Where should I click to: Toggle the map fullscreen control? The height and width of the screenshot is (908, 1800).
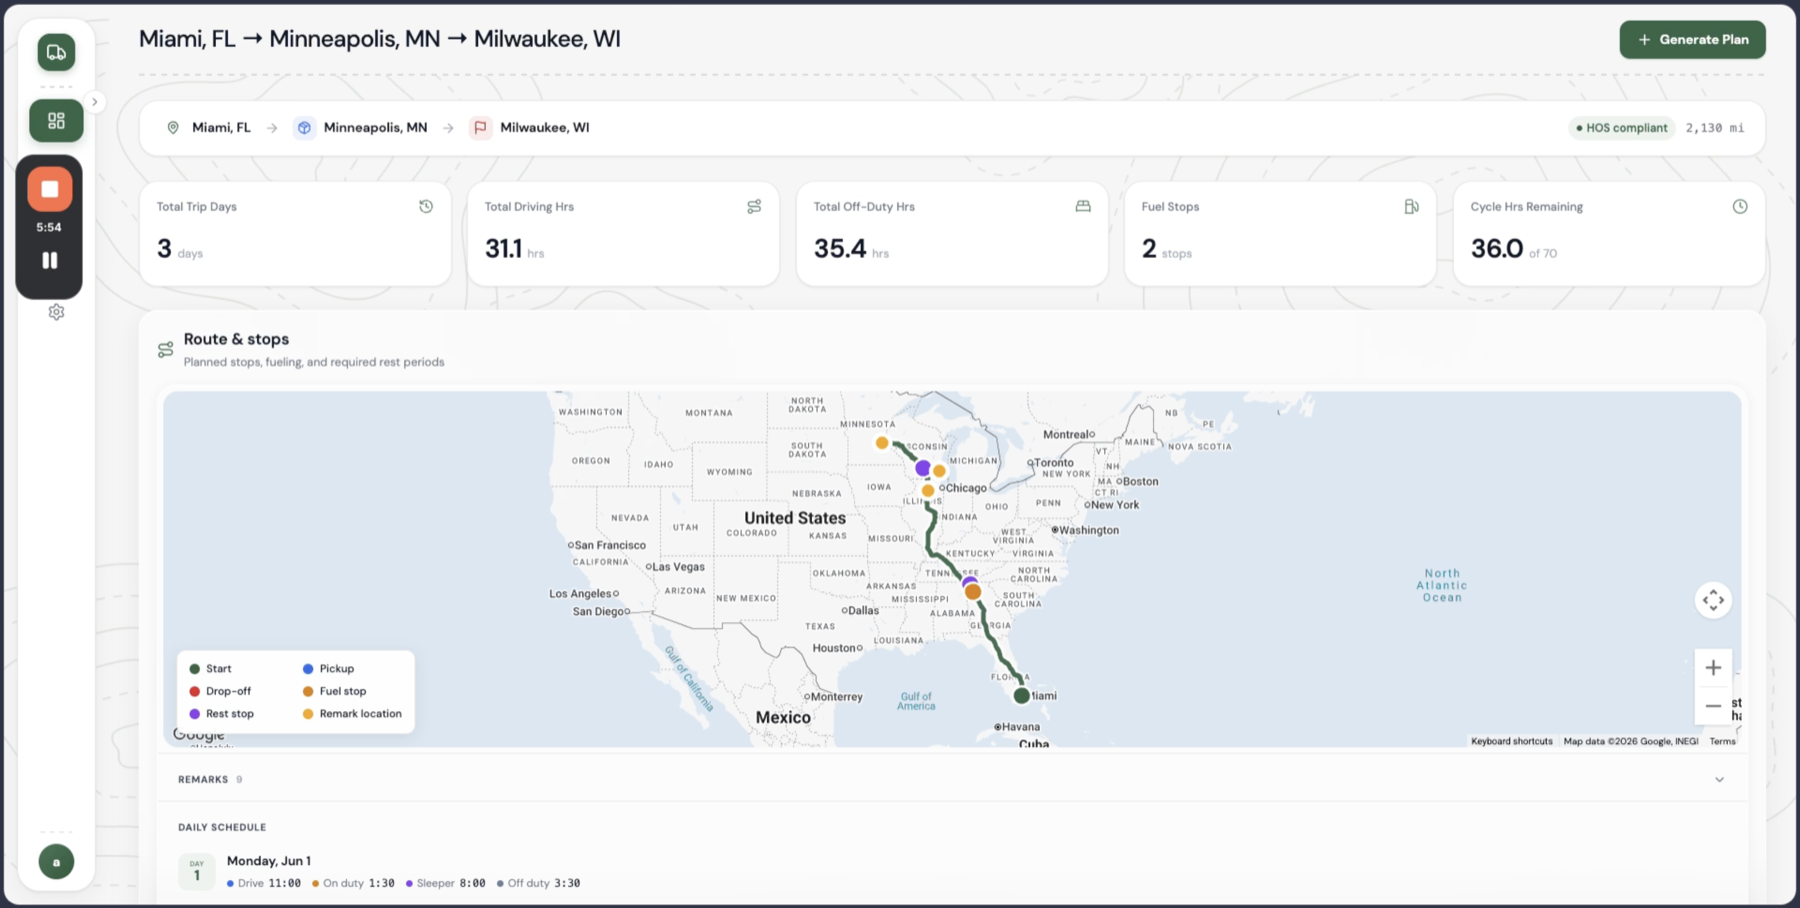pyautogui.click(x=1713, y=600)
